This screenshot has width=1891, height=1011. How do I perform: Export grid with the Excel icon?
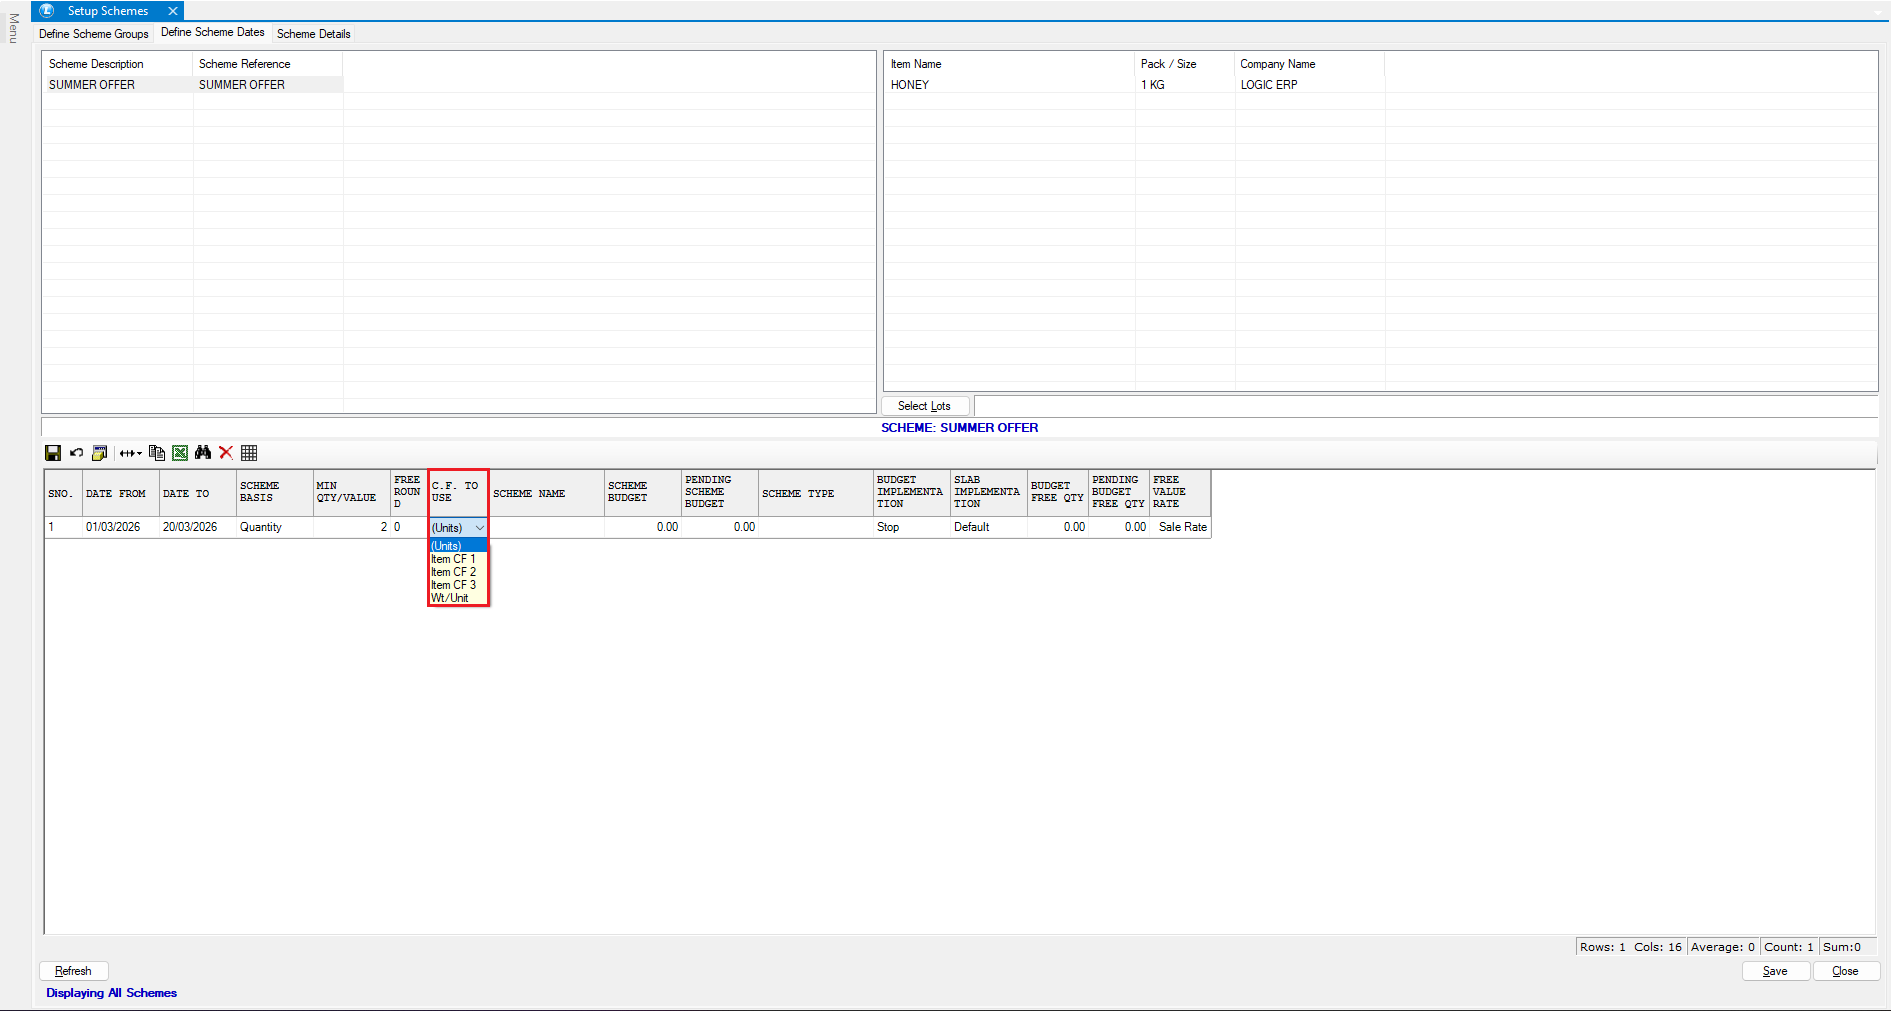[180, 453]
